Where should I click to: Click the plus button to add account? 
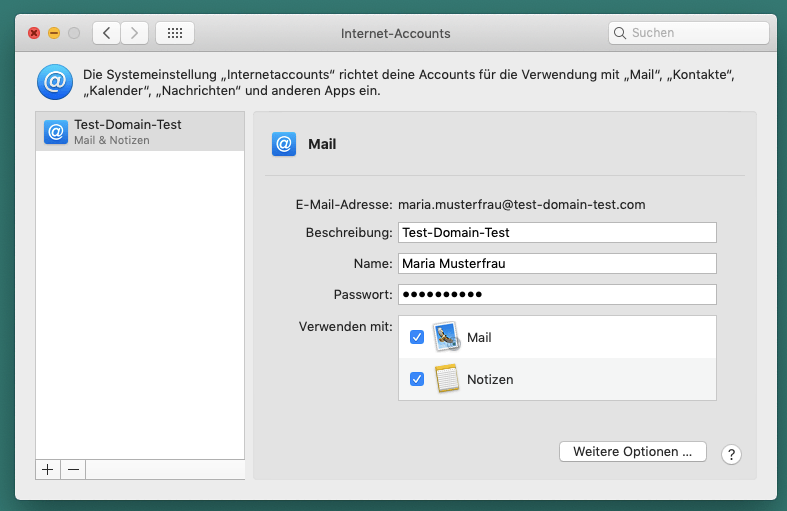[x=48, y=470]
